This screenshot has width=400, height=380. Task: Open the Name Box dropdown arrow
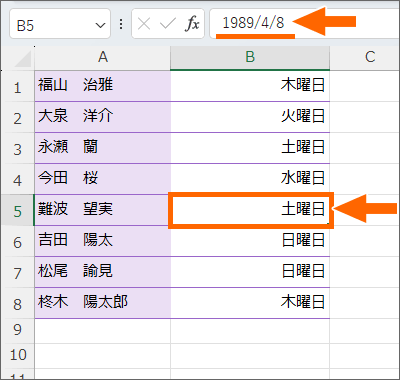(100, 25)
